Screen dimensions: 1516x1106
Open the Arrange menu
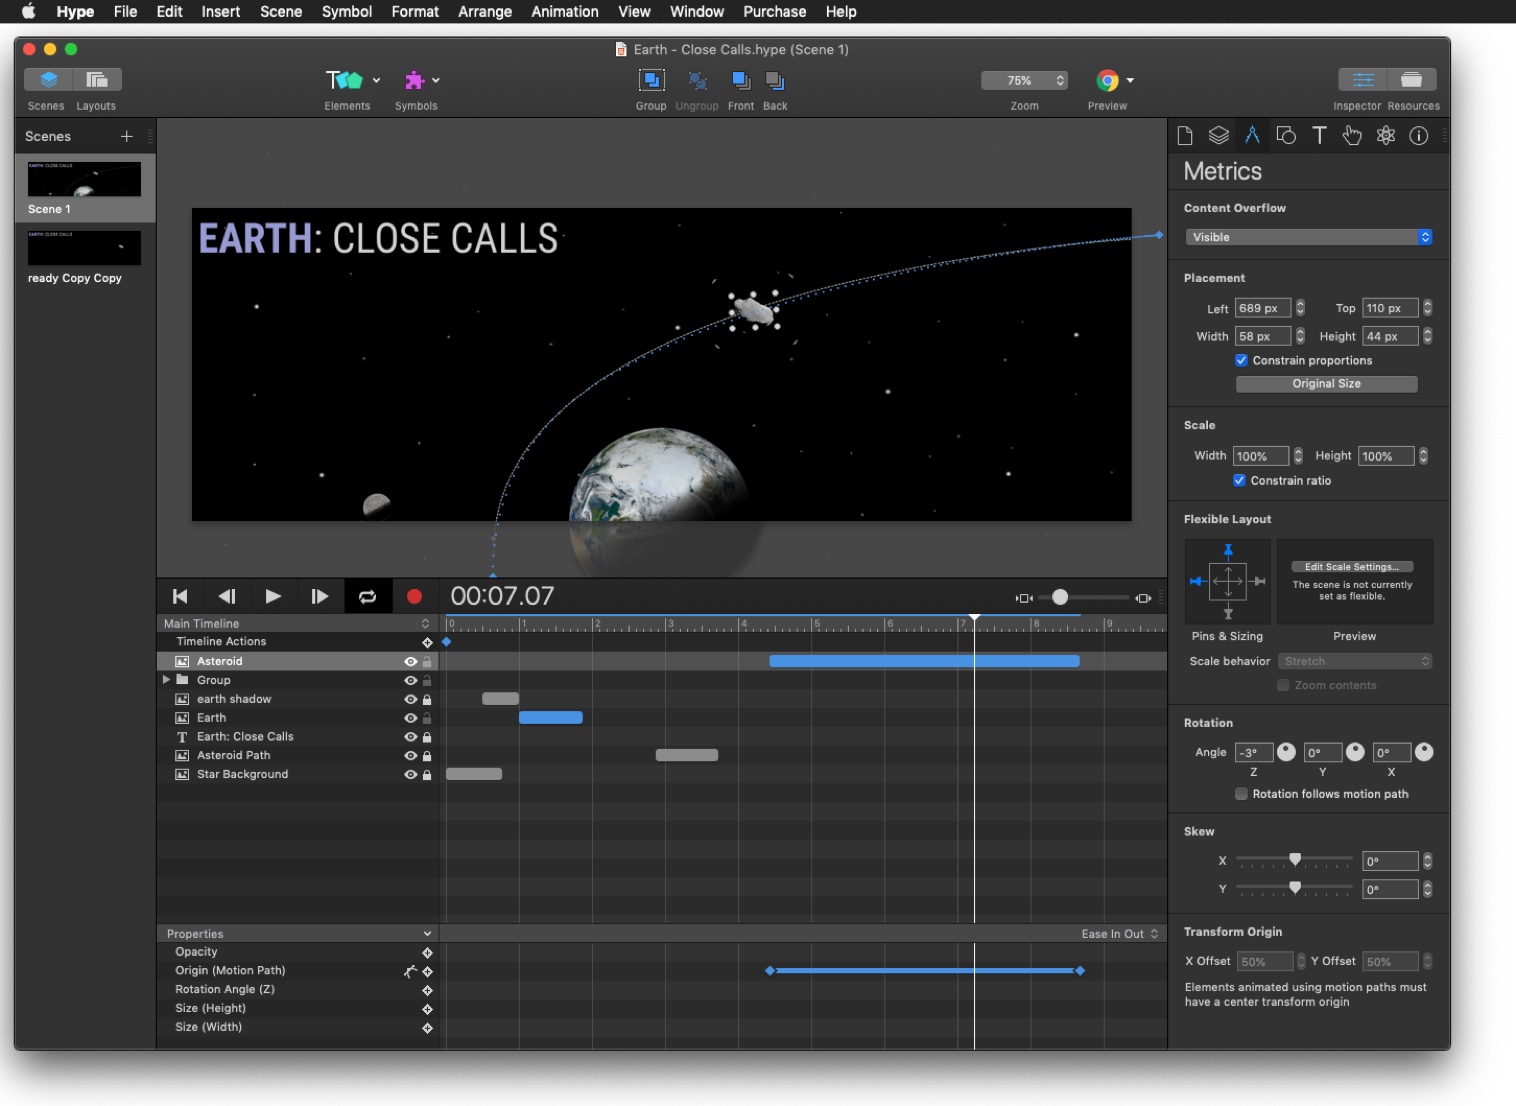tap(485, 12)
